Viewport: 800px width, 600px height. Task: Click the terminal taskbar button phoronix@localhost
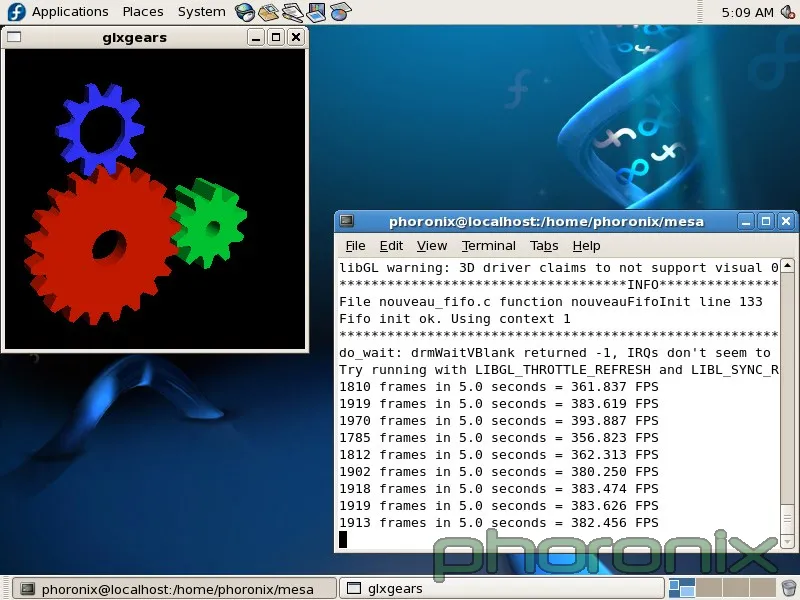174,589
